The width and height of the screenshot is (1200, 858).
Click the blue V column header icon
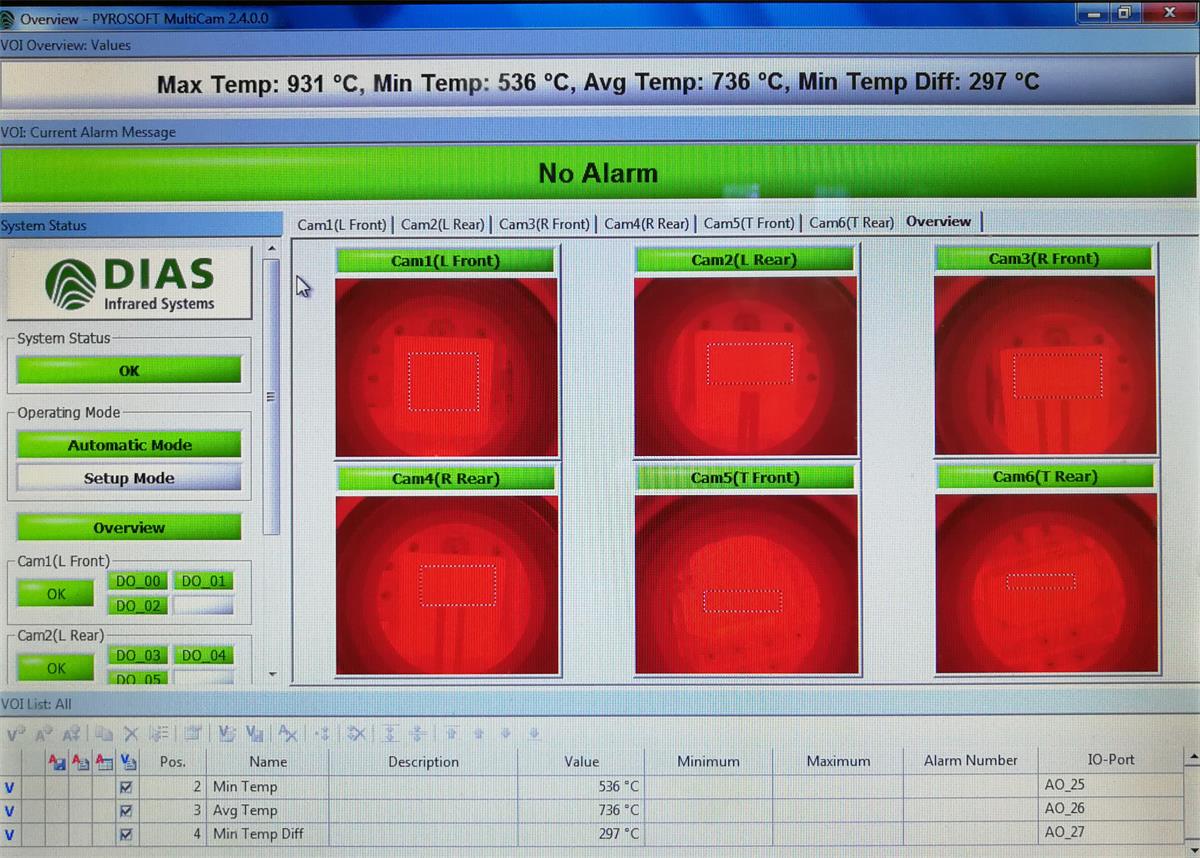pos(128,762)
